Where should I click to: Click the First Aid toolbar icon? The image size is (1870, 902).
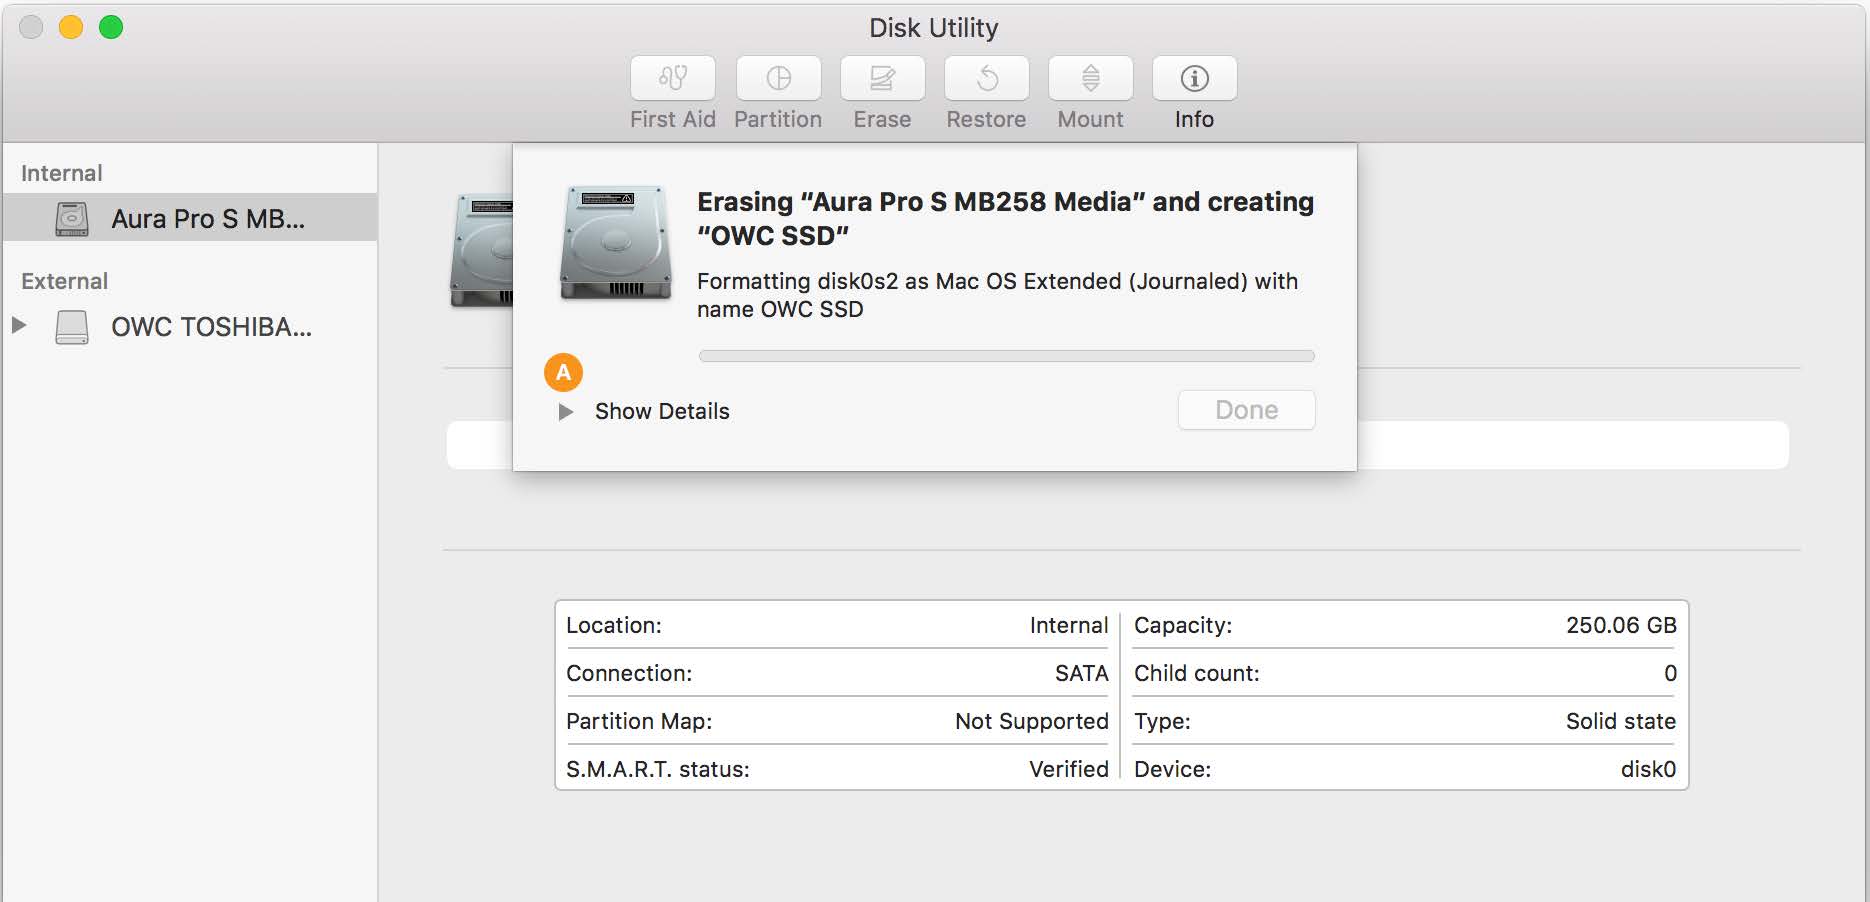coord(672,79)
